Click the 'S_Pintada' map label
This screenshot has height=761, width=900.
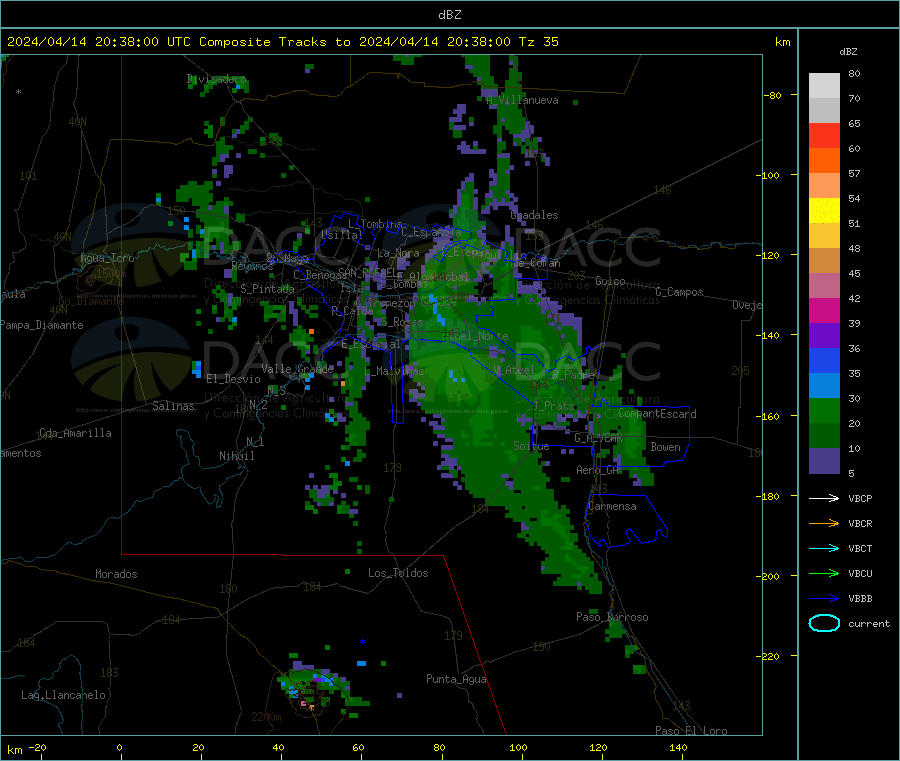coord(267,288)
